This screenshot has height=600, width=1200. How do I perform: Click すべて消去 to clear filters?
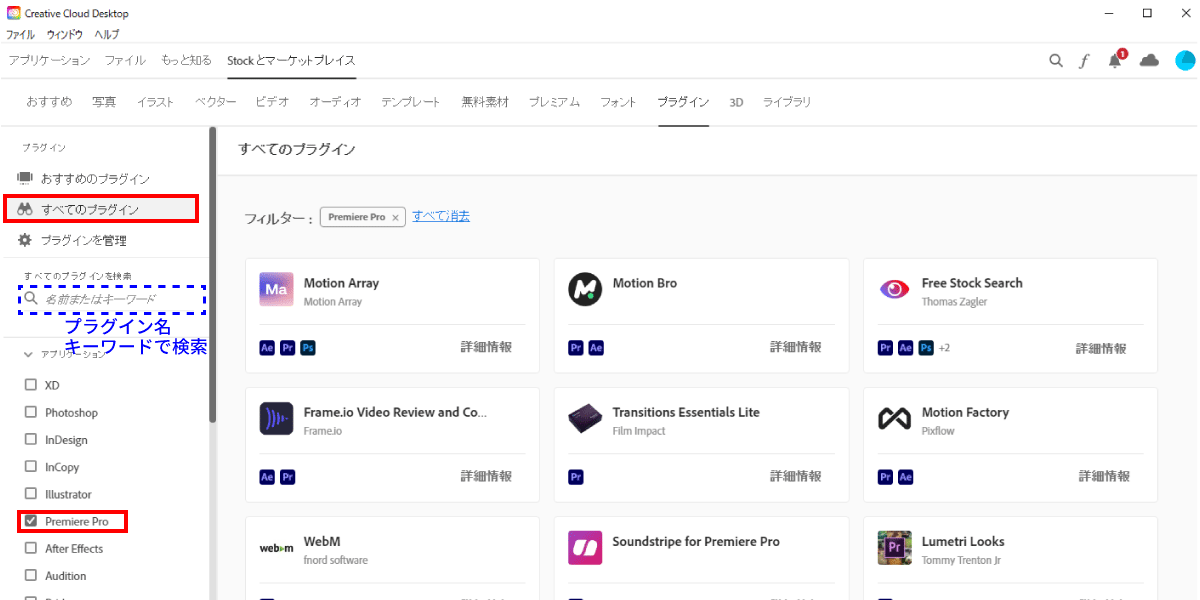click(x=441, y=216)
